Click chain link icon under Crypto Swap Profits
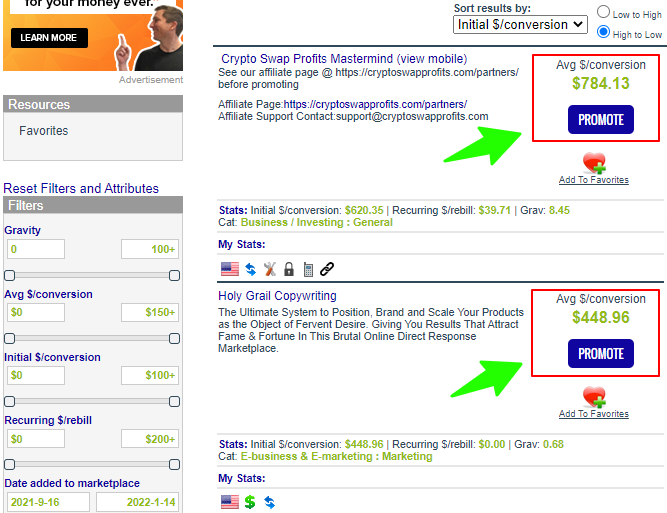The image size is (667, 513). point(327,269)
